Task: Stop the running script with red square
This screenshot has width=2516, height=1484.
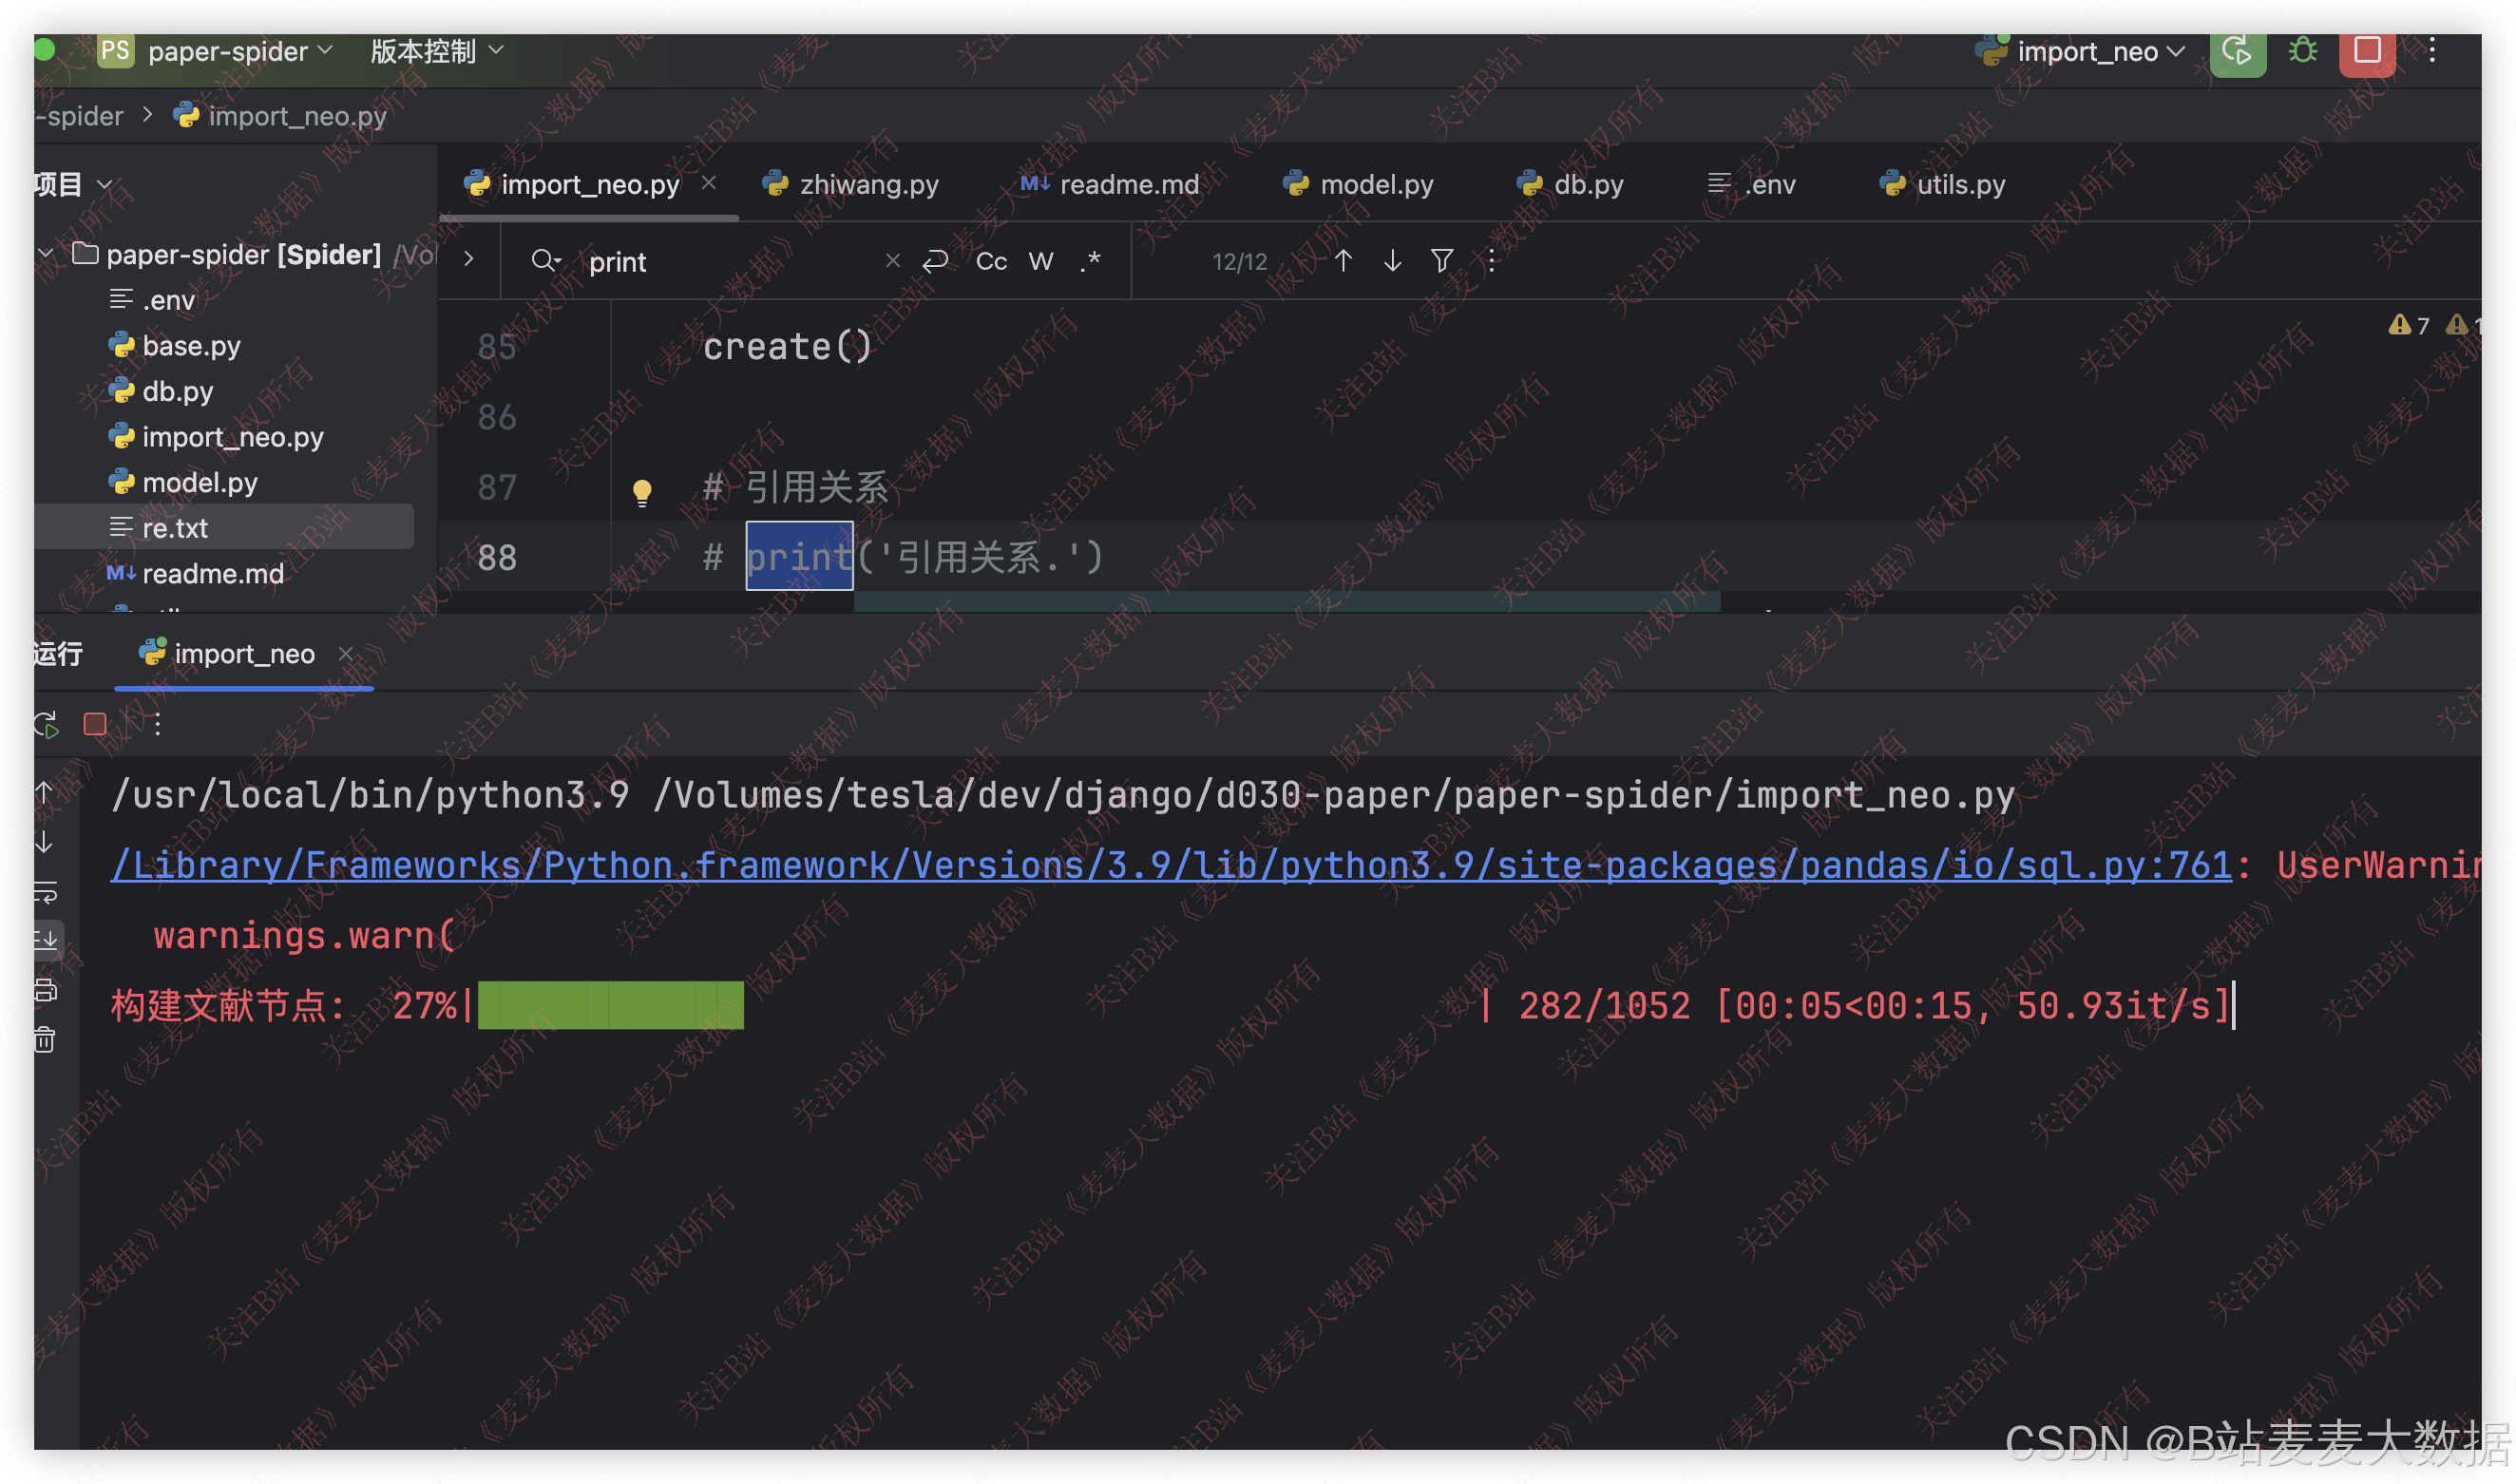Action: (x=2366, y=50)
